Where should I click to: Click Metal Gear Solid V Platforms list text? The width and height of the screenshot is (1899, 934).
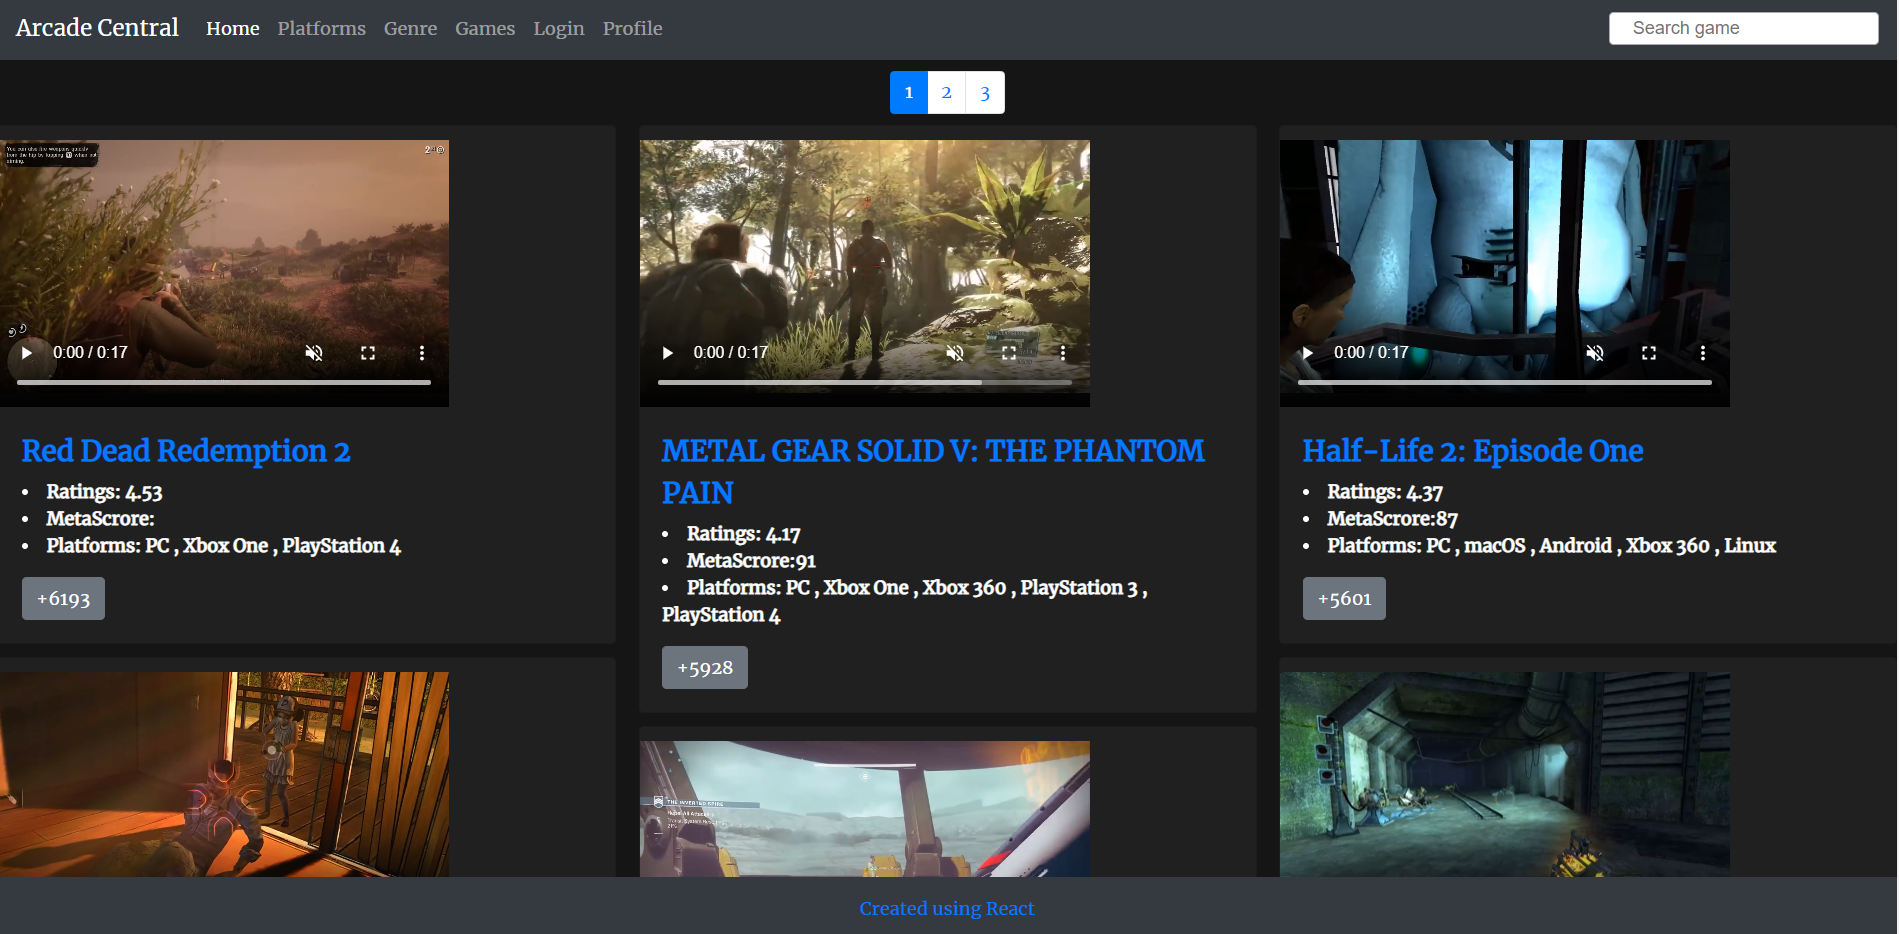pyautogui.click(x=905, y=601)
